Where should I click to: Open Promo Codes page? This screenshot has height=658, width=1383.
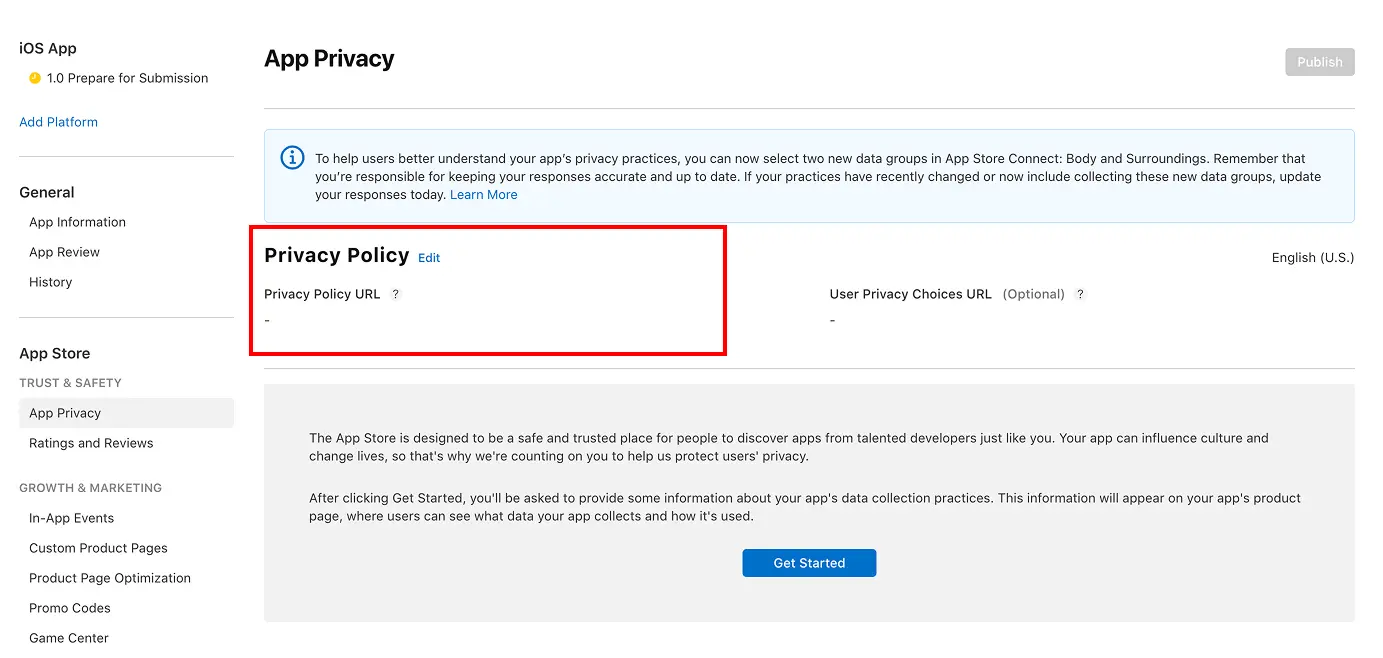click(x=70, y=608)
